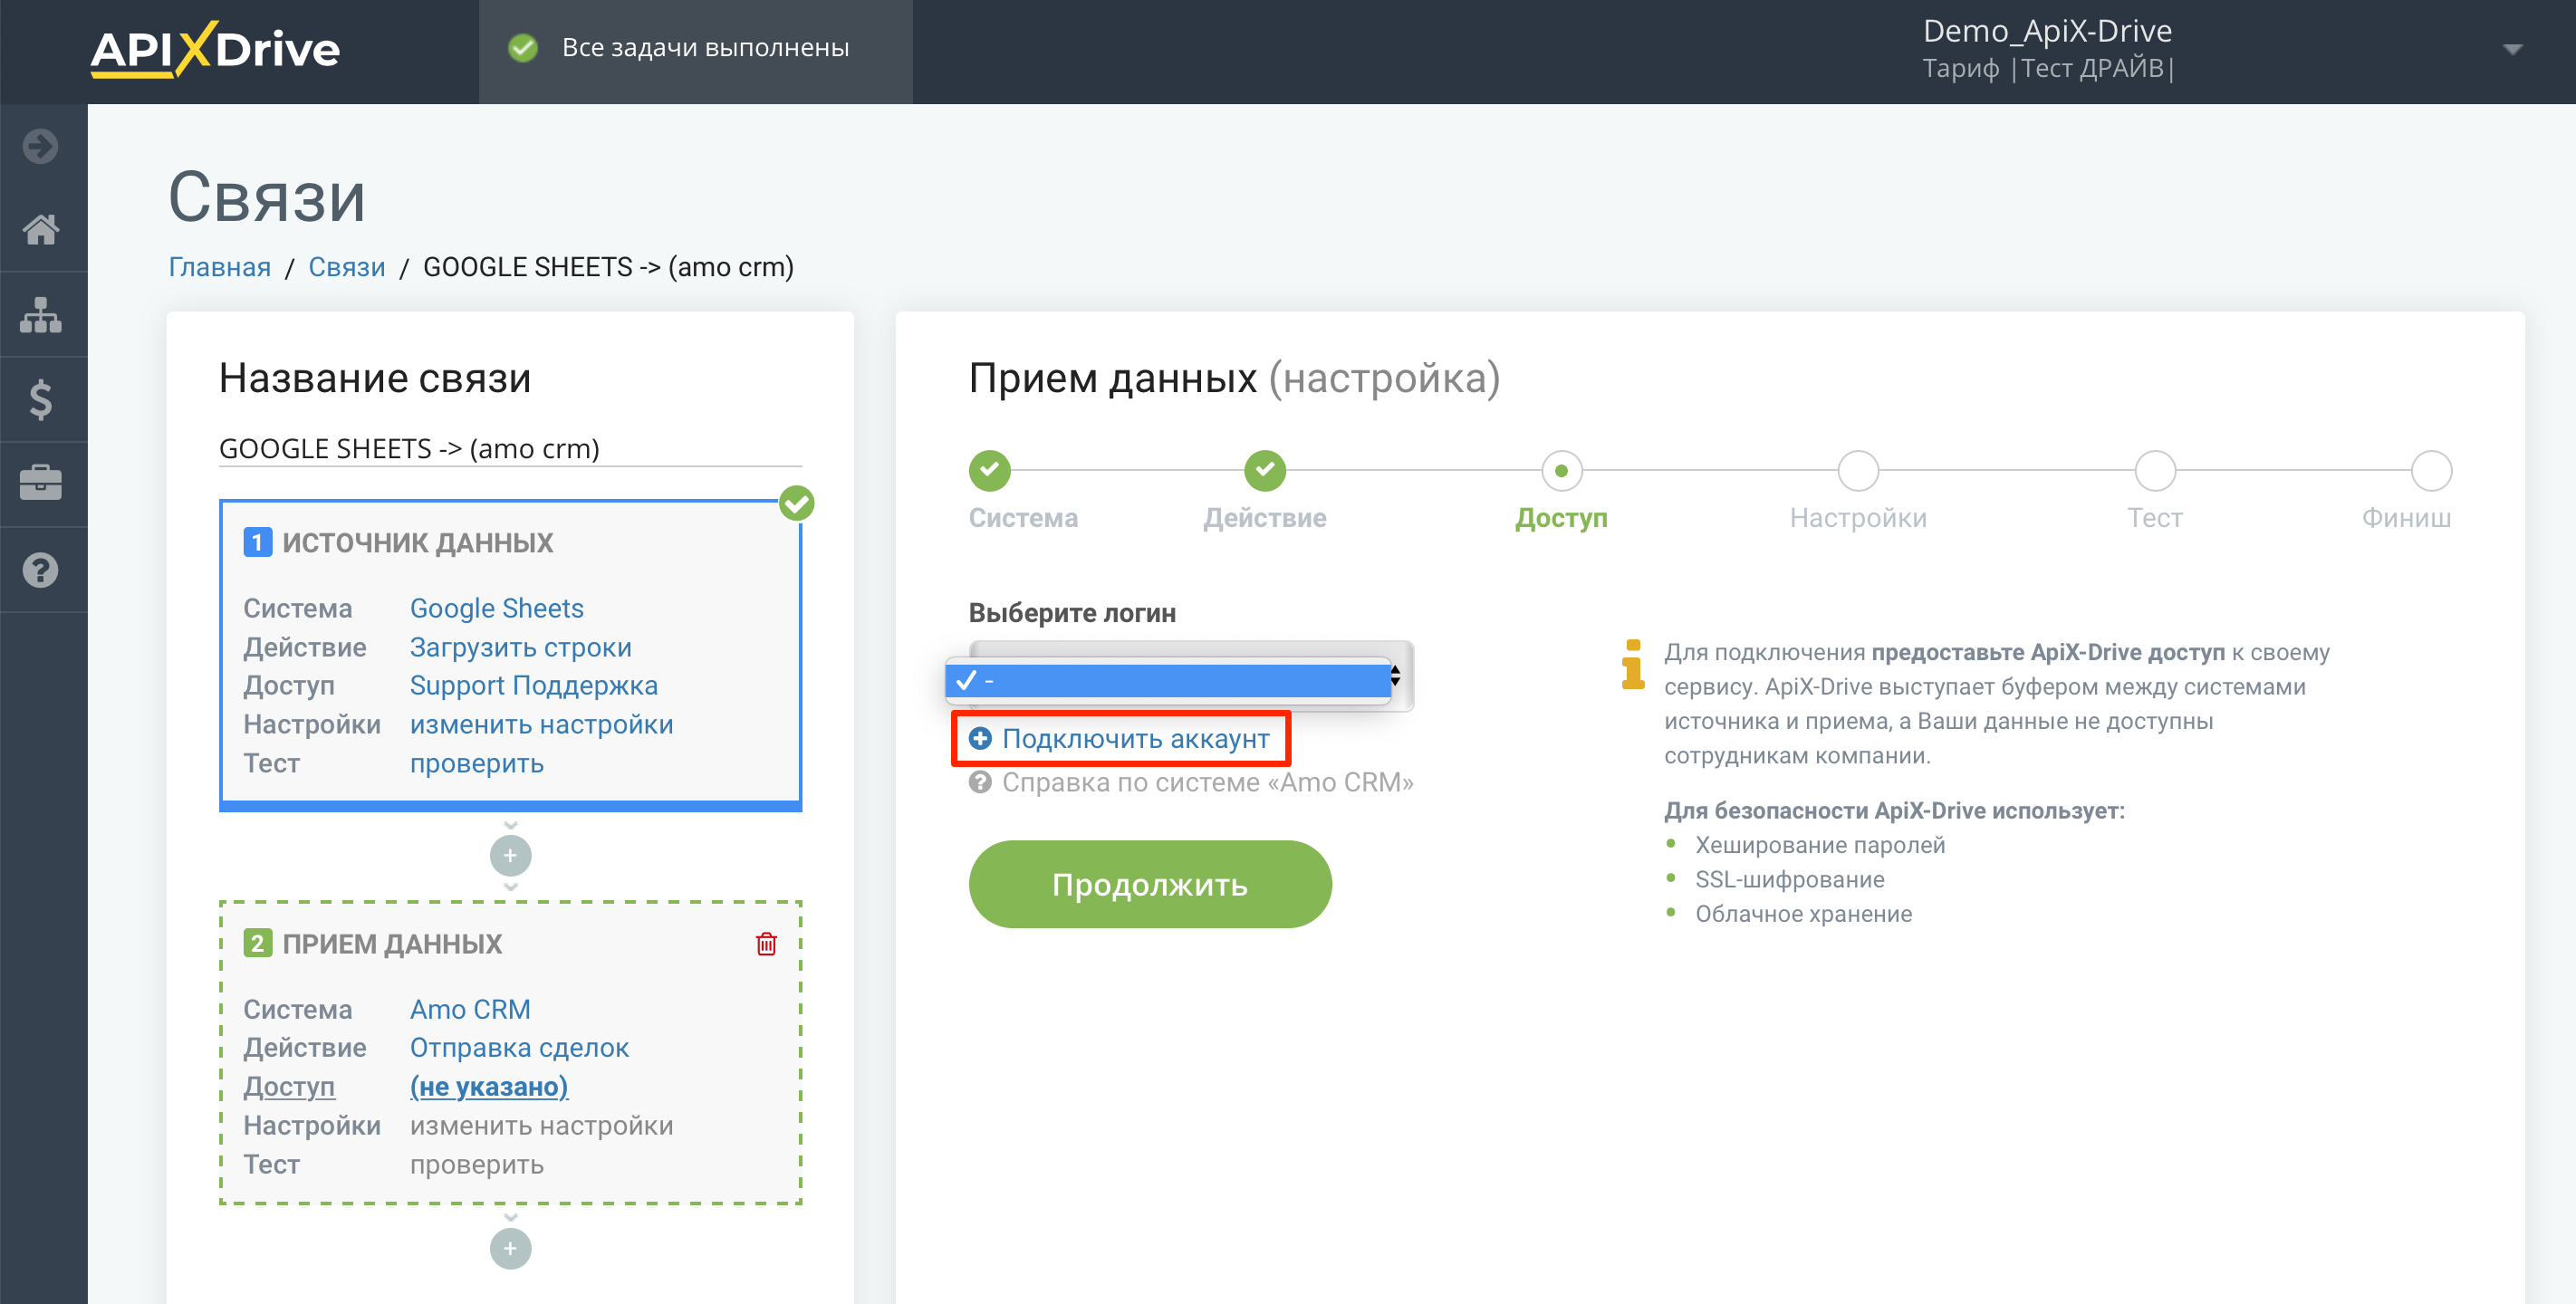
Task: Open the dollar billing icon
Action: (41, 400)
